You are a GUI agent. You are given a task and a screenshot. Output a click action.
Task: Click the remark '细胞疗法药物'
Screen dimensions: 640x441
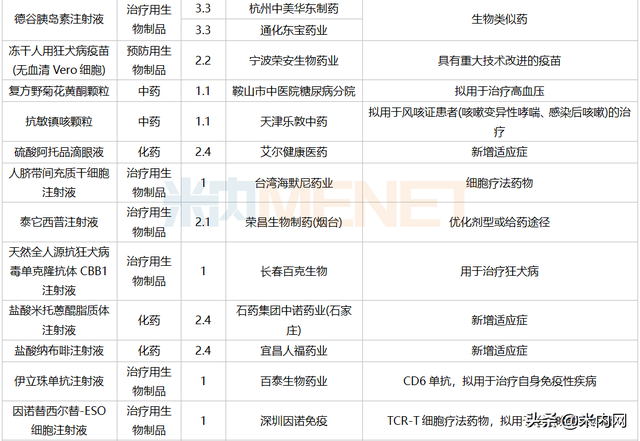point(500,183)
